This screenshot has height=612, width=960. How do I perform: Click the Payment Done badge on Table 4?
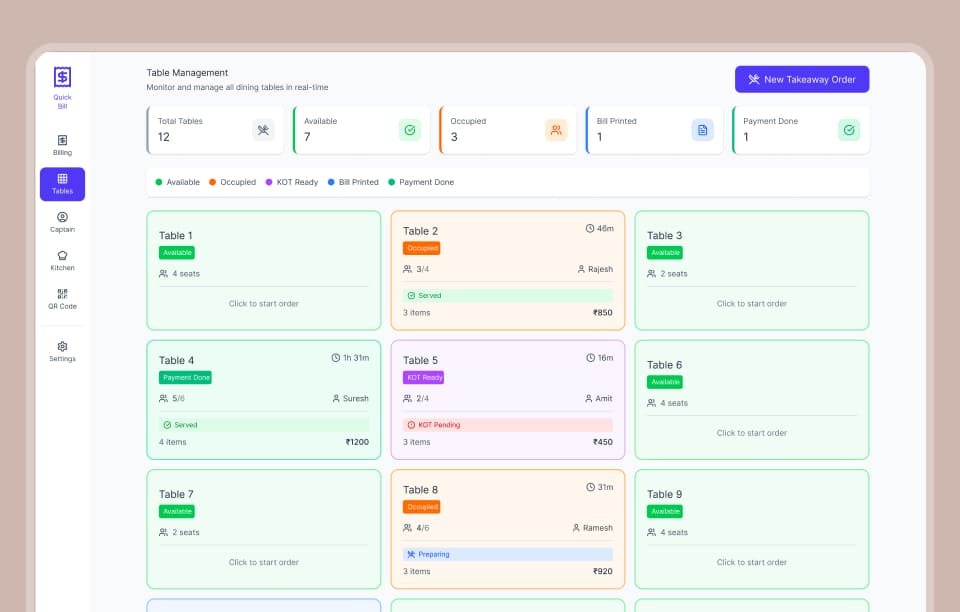point(186,378)
